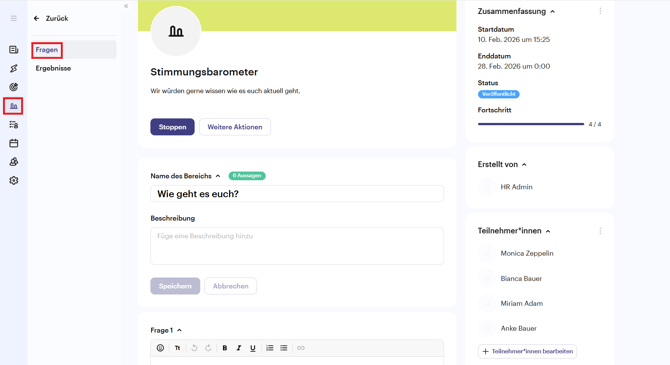Open Weitere Aktionen menu
The height and width of the screenshot is (365, 670).
point(235,127)
